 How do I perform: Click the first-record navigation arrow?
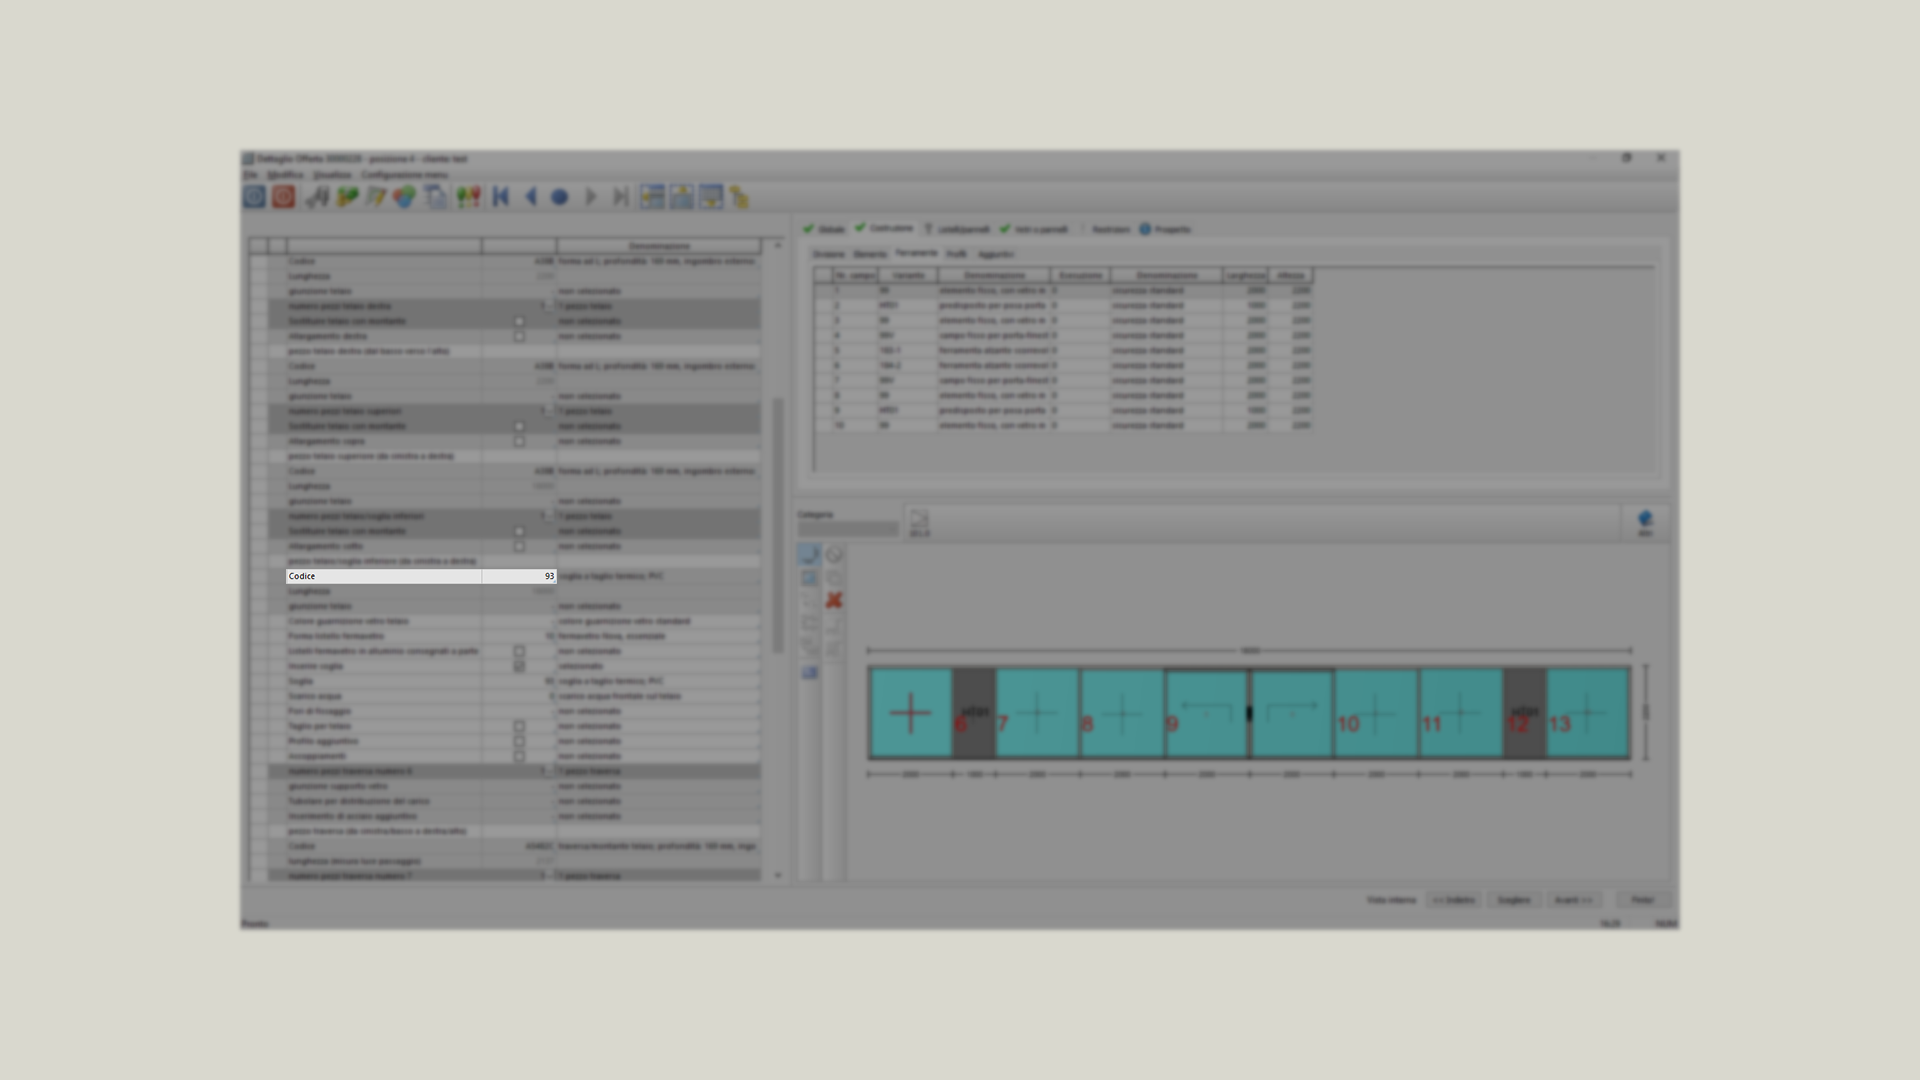tap(501, 197)
